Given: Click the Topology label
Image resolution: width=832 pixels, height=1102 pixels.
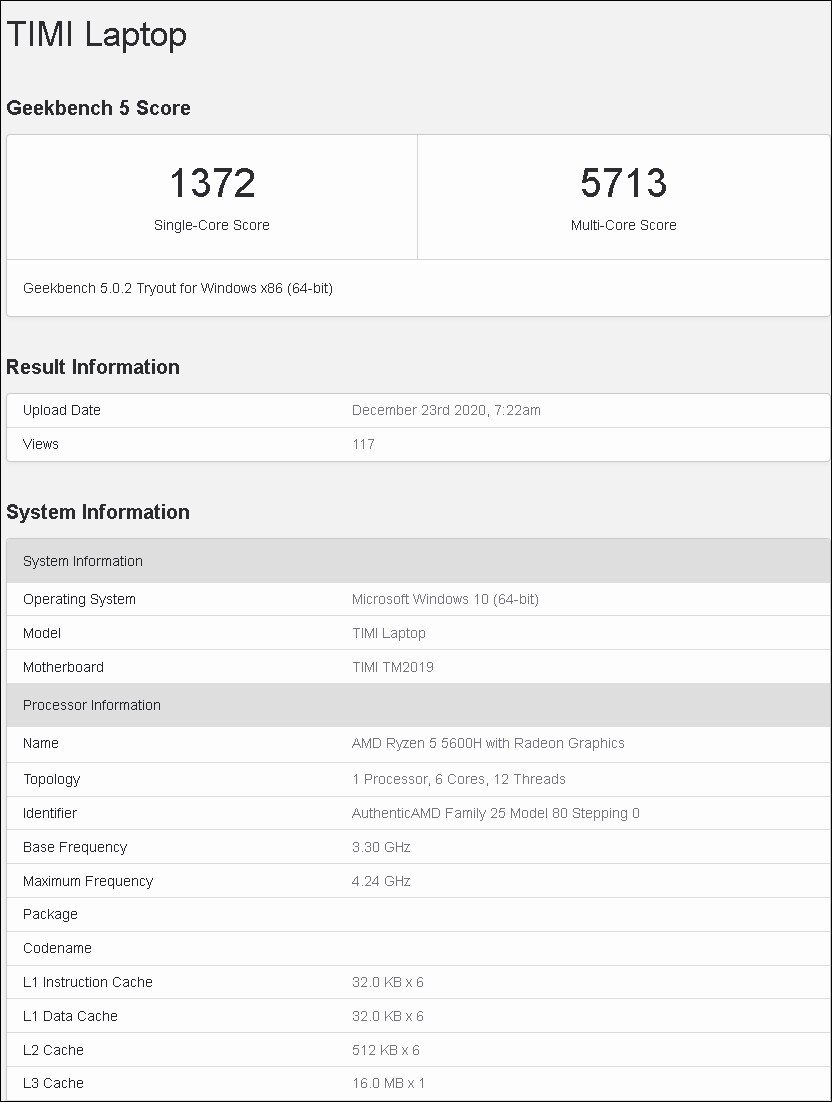Looking at the screenshot, I should 52,779.
